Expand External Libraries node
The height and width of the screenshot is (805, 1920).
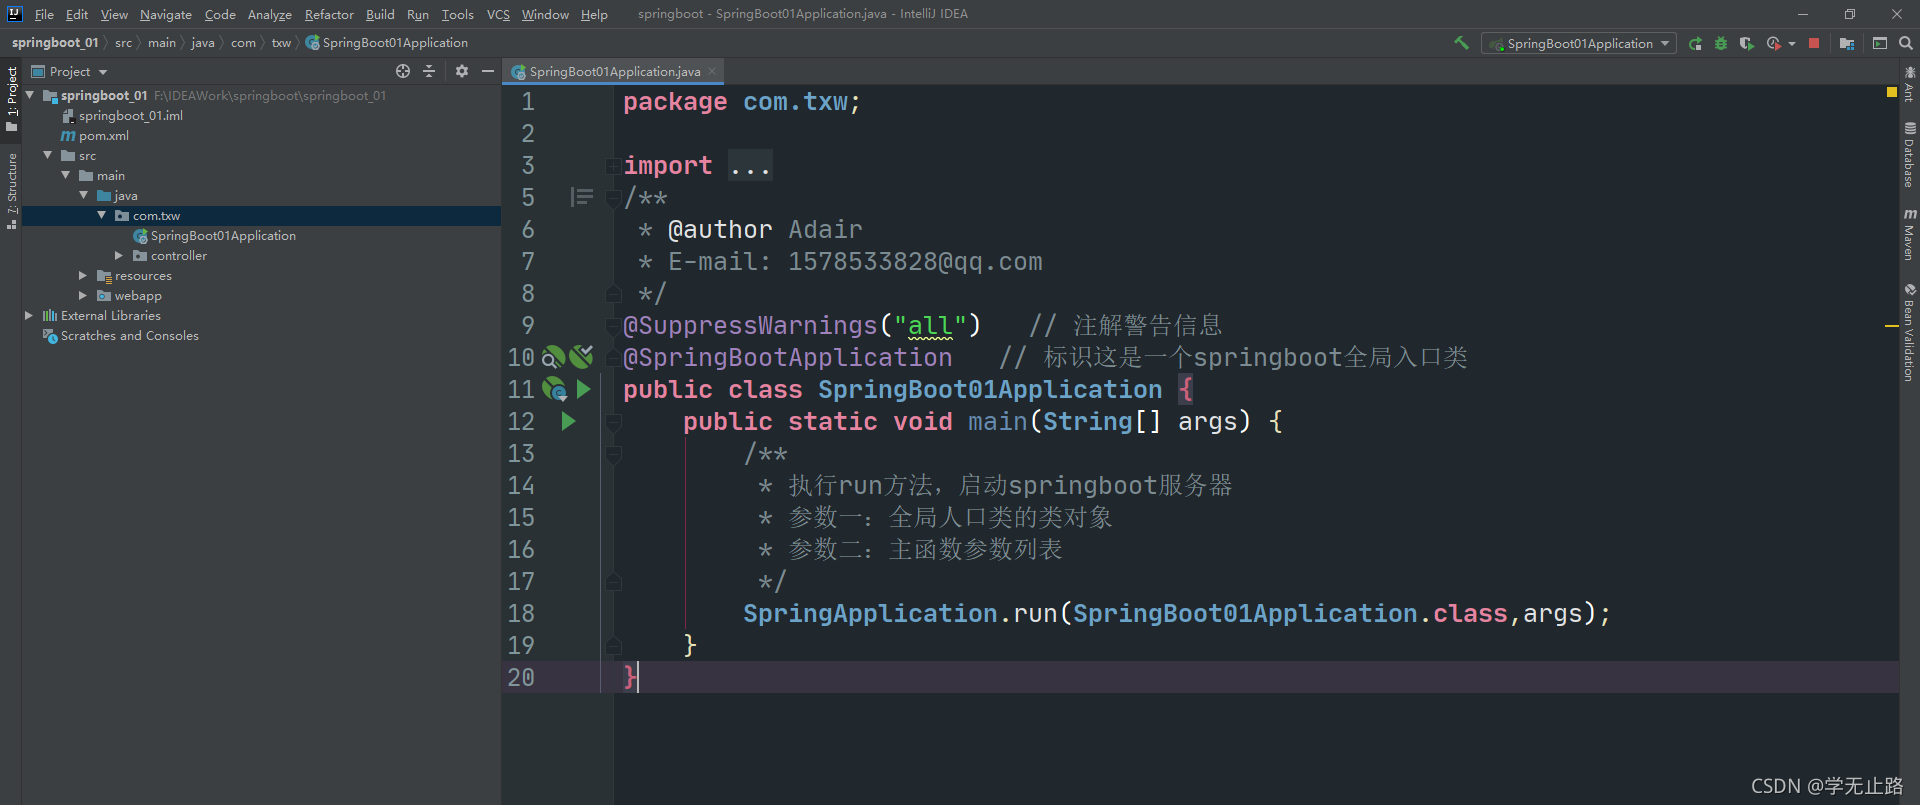[30, 315]
